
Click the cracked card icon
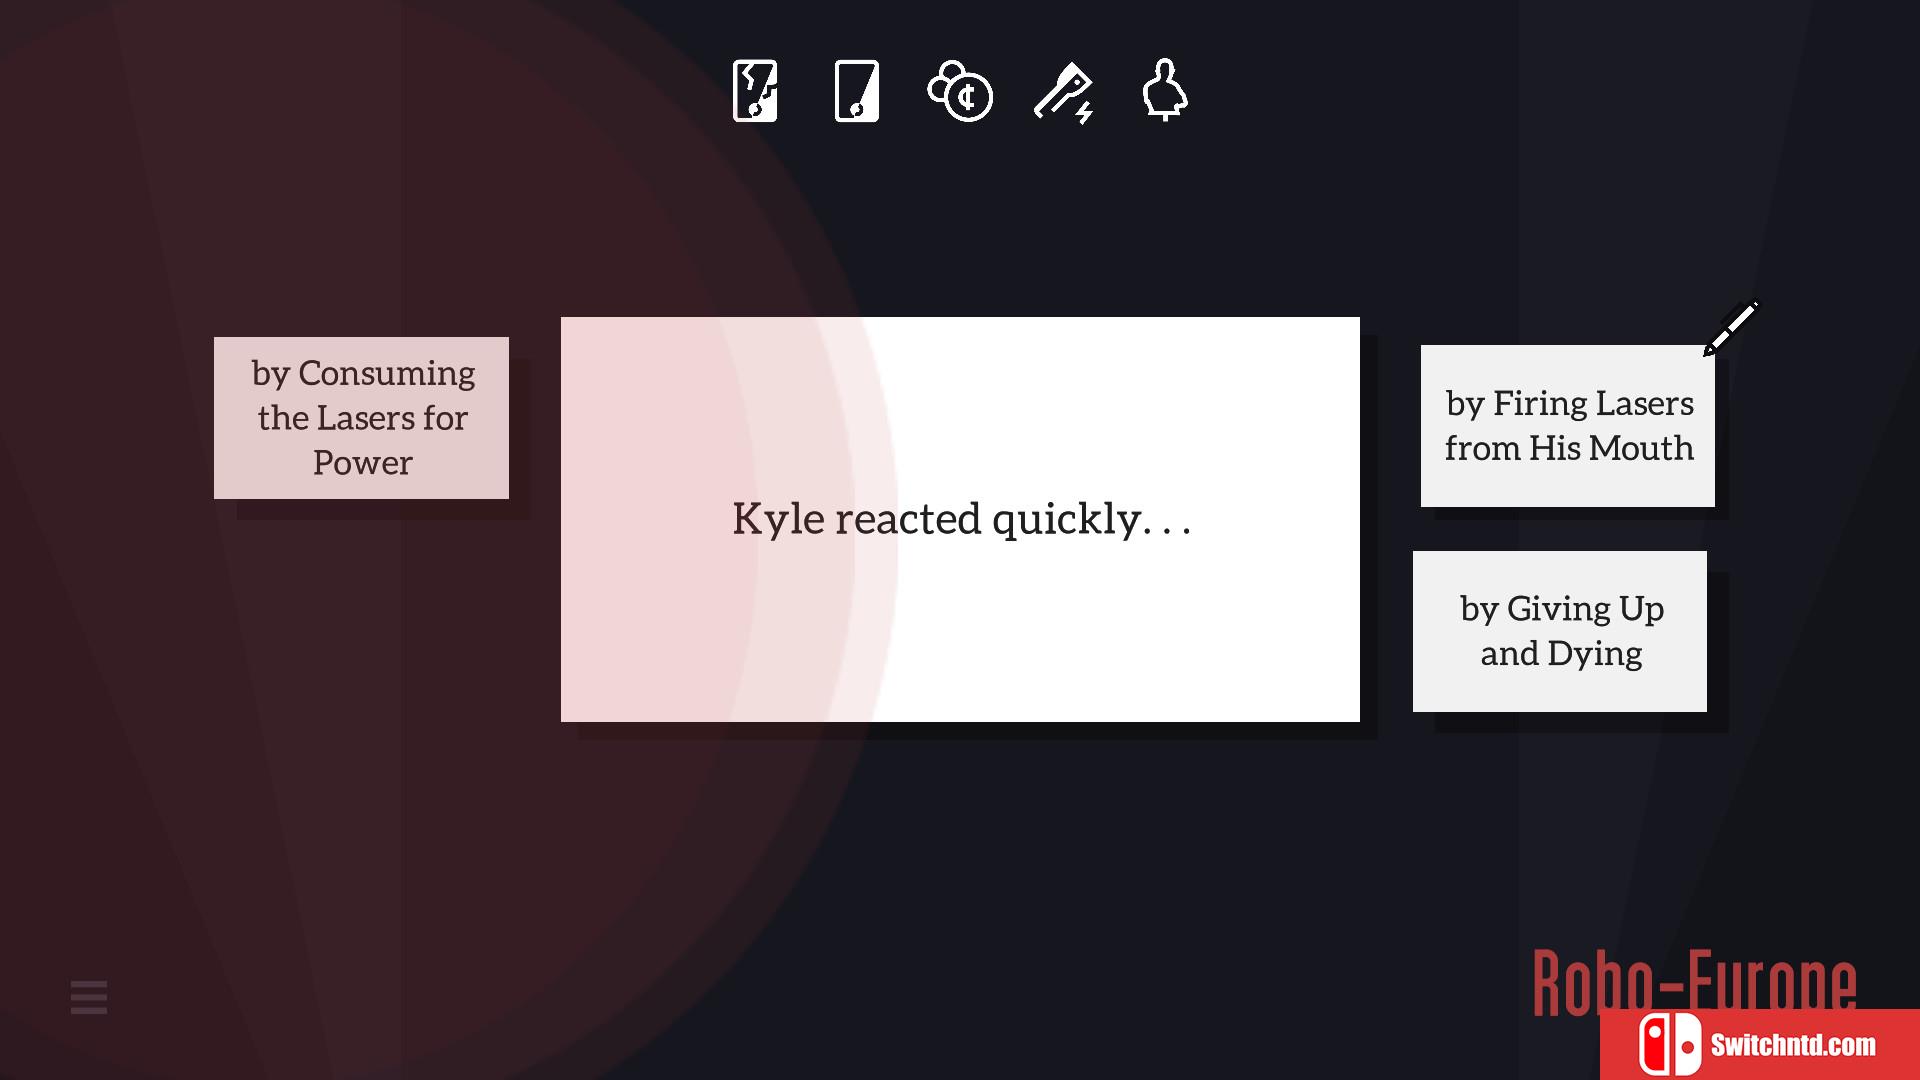755,91
